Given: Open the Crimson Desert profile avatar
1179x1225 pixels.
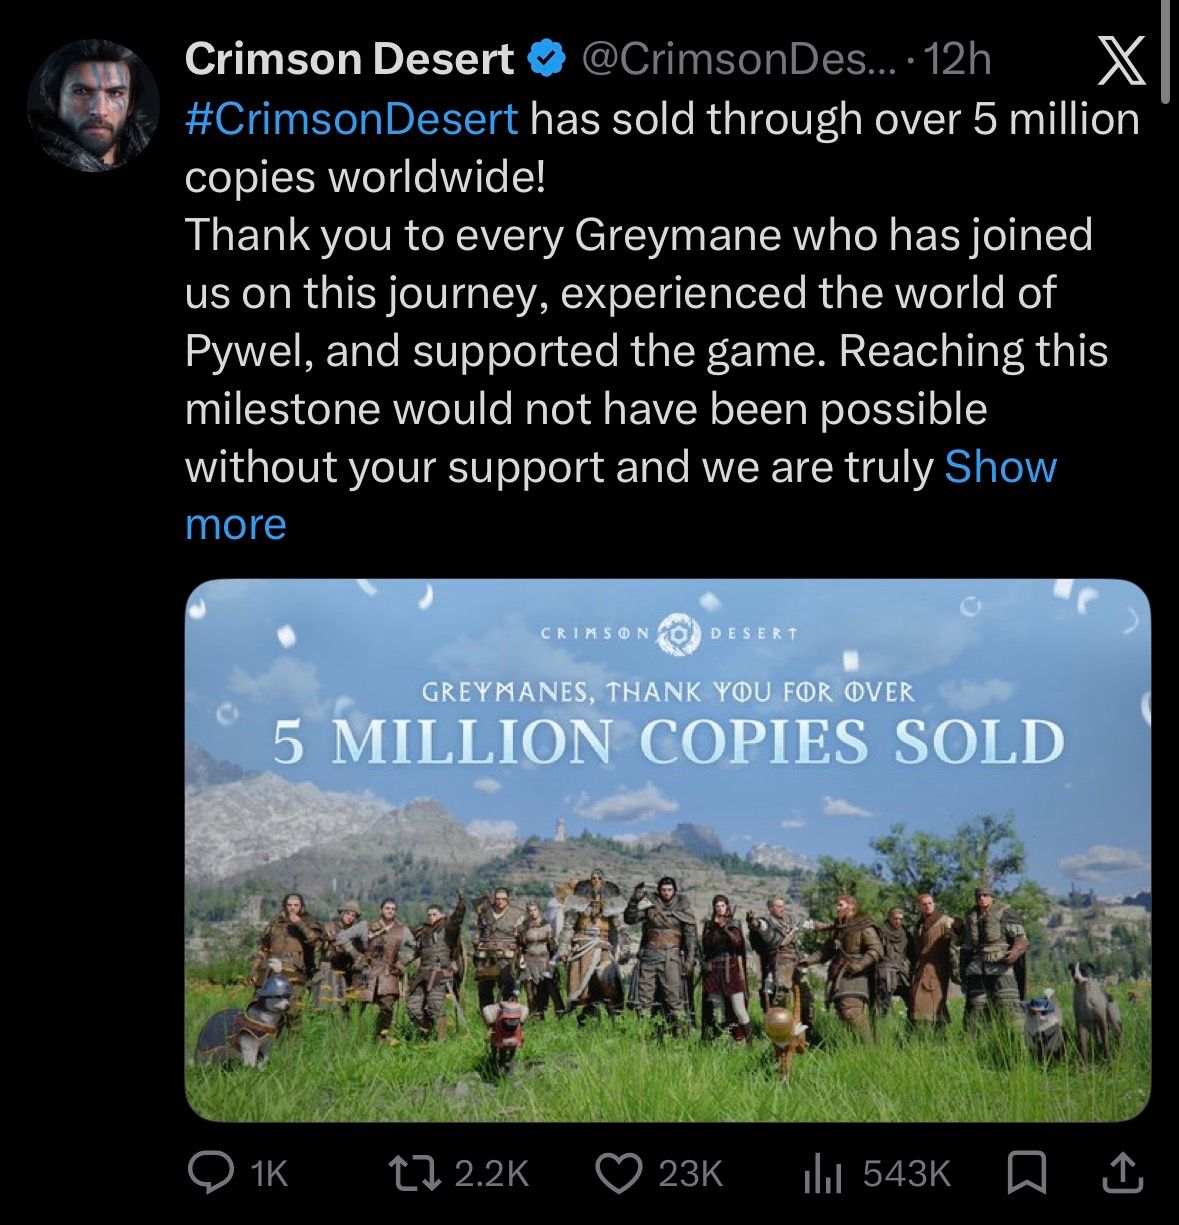Looking at the screenshot, I should 93,105.
